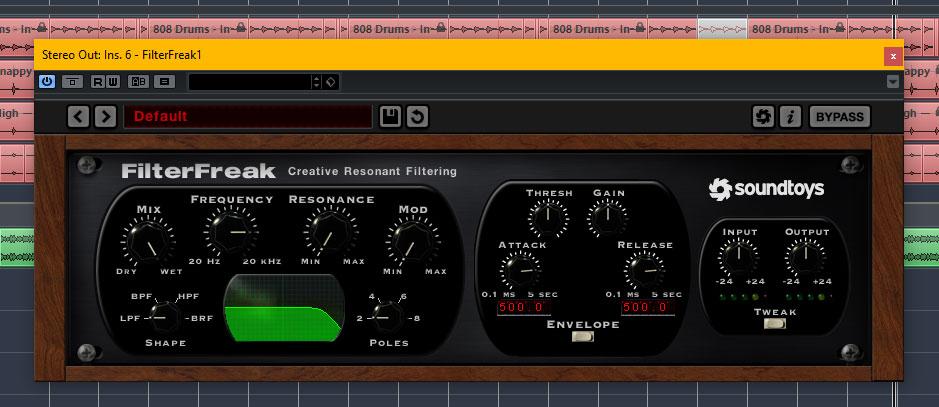Select the LPF filter shape label
The width and height of the screenshot is (939, 407).
(130, 318)
